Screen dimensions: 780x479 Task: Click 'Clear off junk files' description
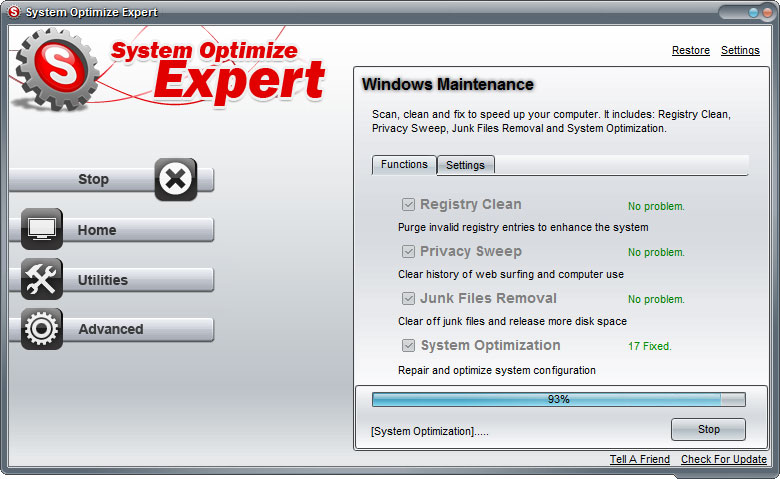(512, 321)
